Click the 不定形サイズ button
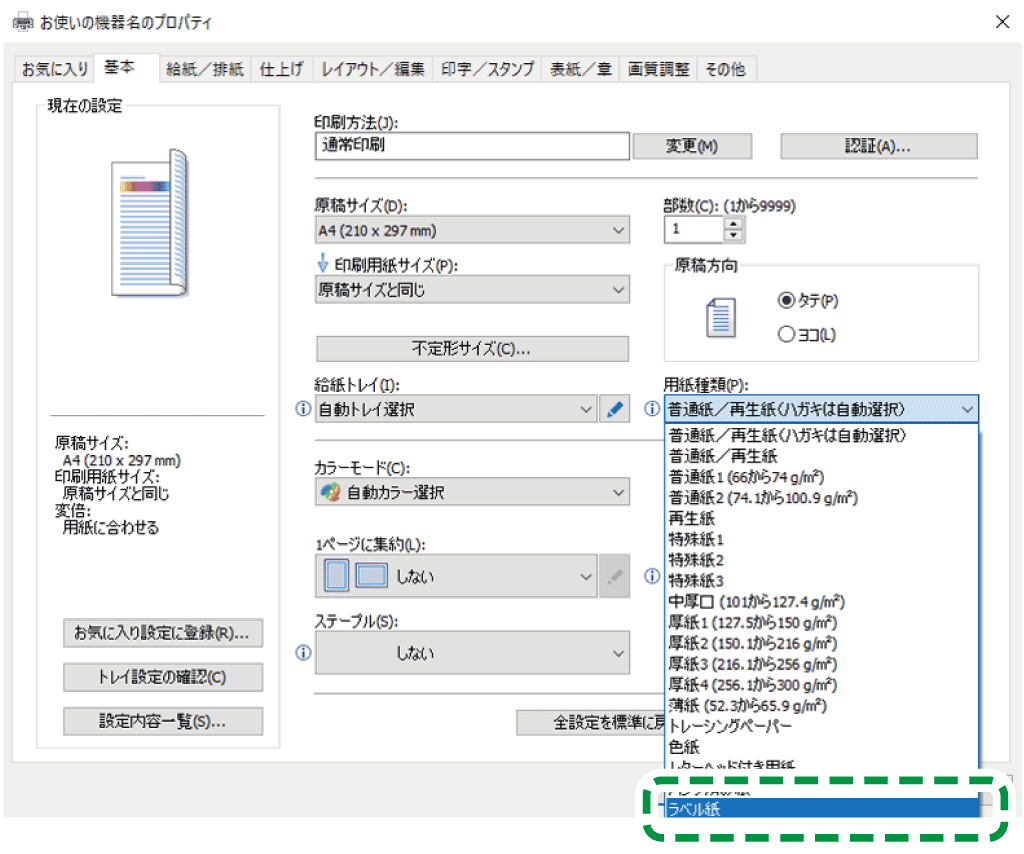 (x=472, y=349)
